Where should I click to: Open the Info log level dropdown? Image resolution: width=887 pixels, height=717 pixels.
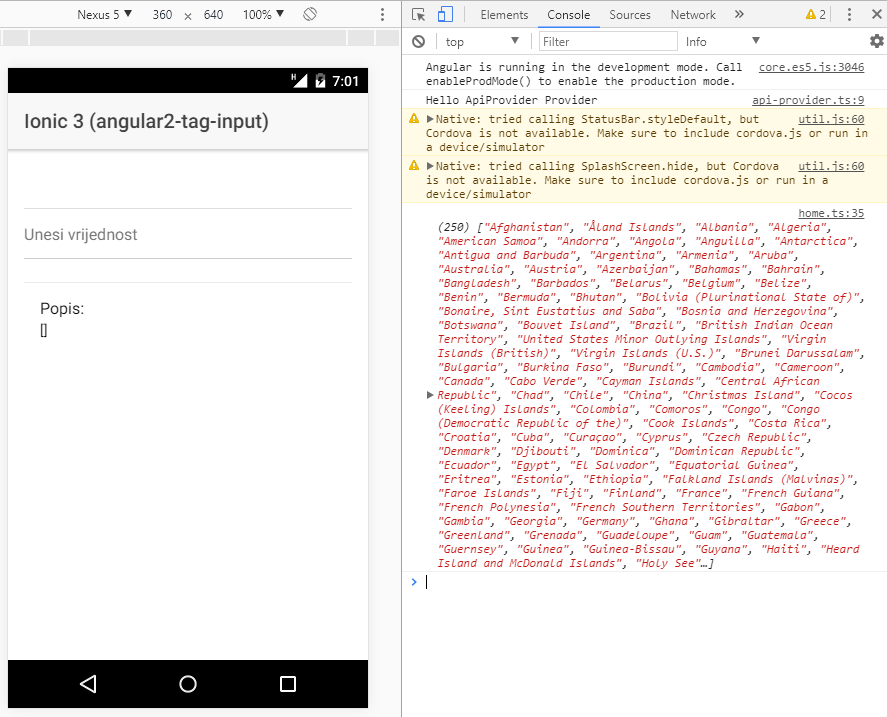tap(722, 41)
